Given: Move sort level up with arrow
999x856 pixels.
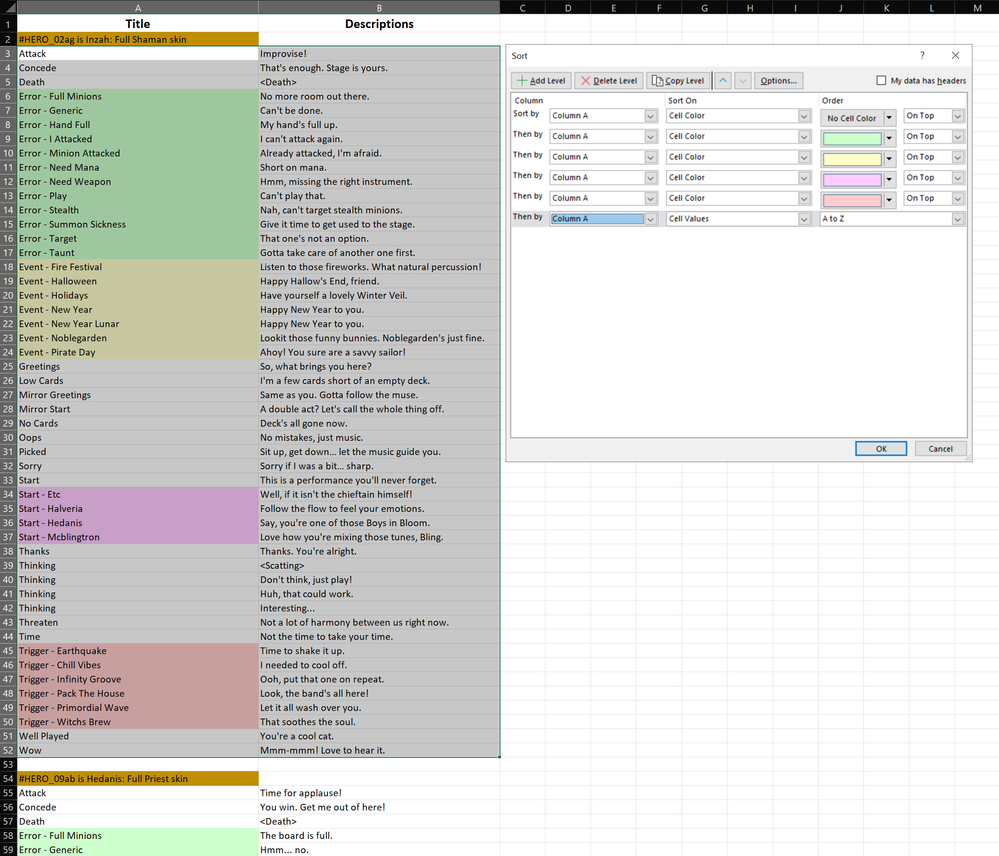Looking at the screenshot, I should pyautogui.click(x=722, y=81).
